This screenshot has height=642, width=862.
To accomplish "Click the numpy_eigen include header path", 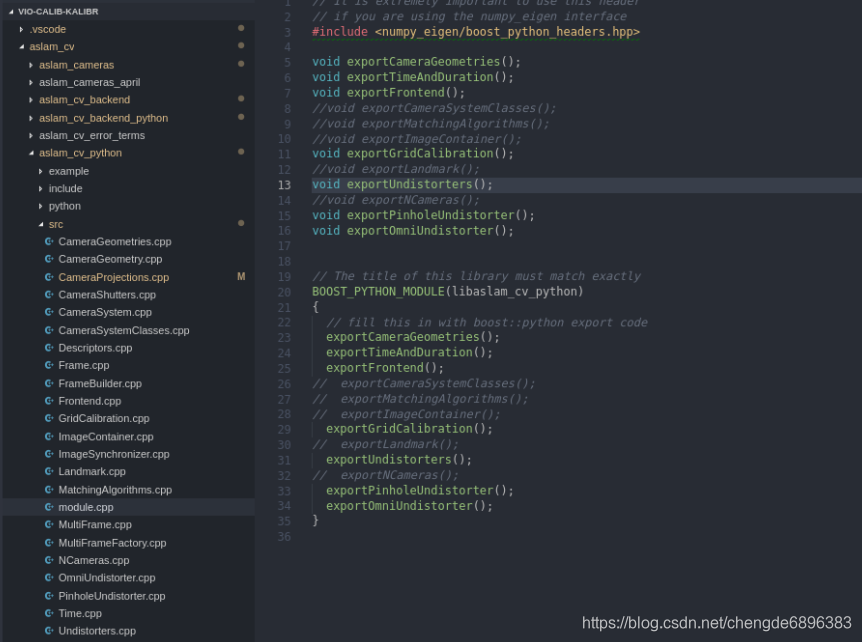I will pos(507,32).
